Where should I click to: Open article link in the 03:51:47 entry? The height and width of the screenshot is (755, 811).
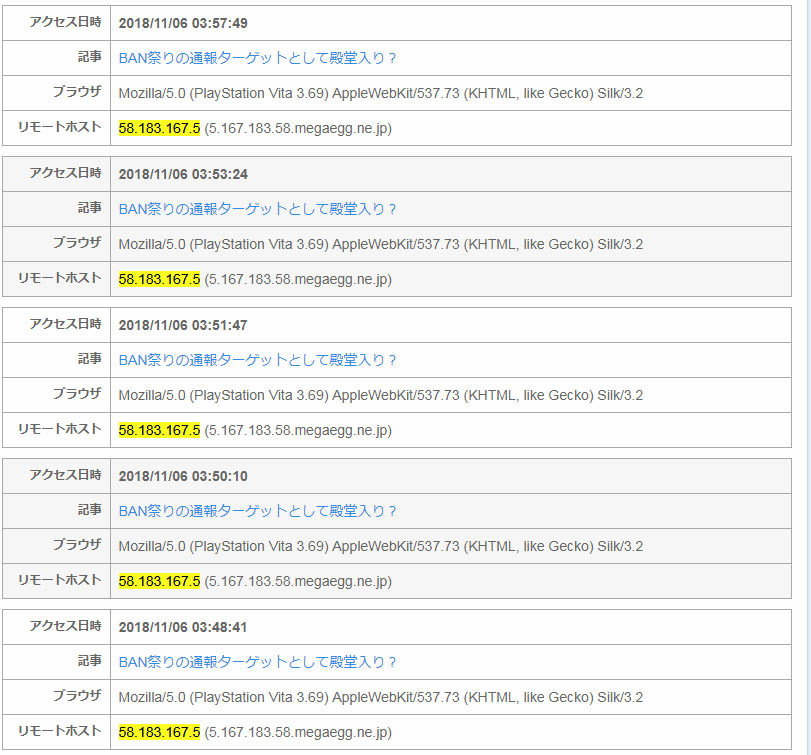coord(257,360)
